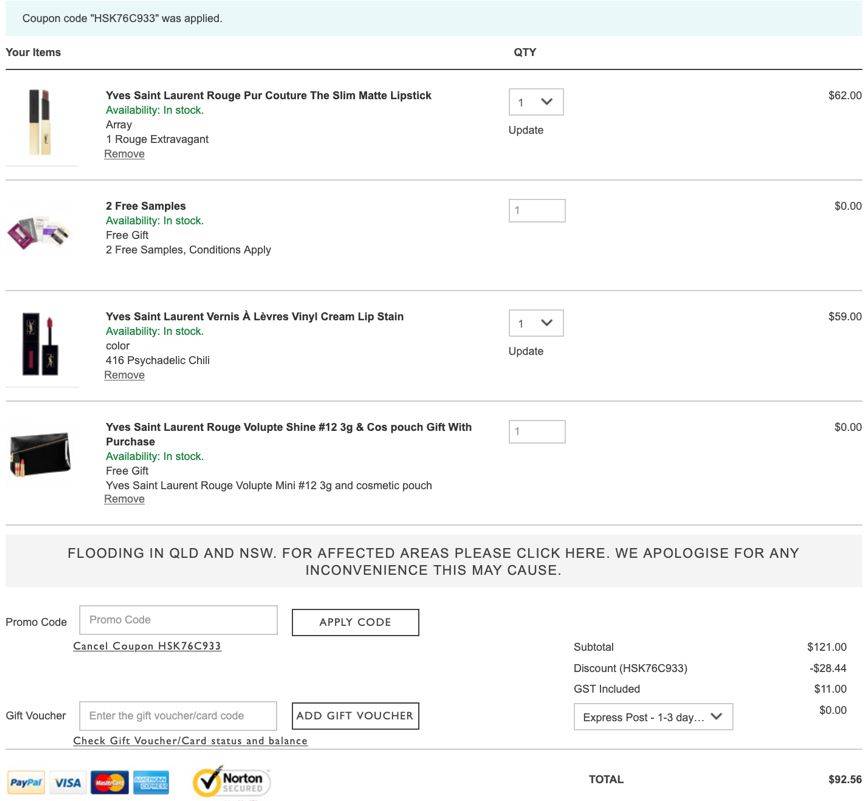Click the 2 Free Samples title

coord(146,206)
